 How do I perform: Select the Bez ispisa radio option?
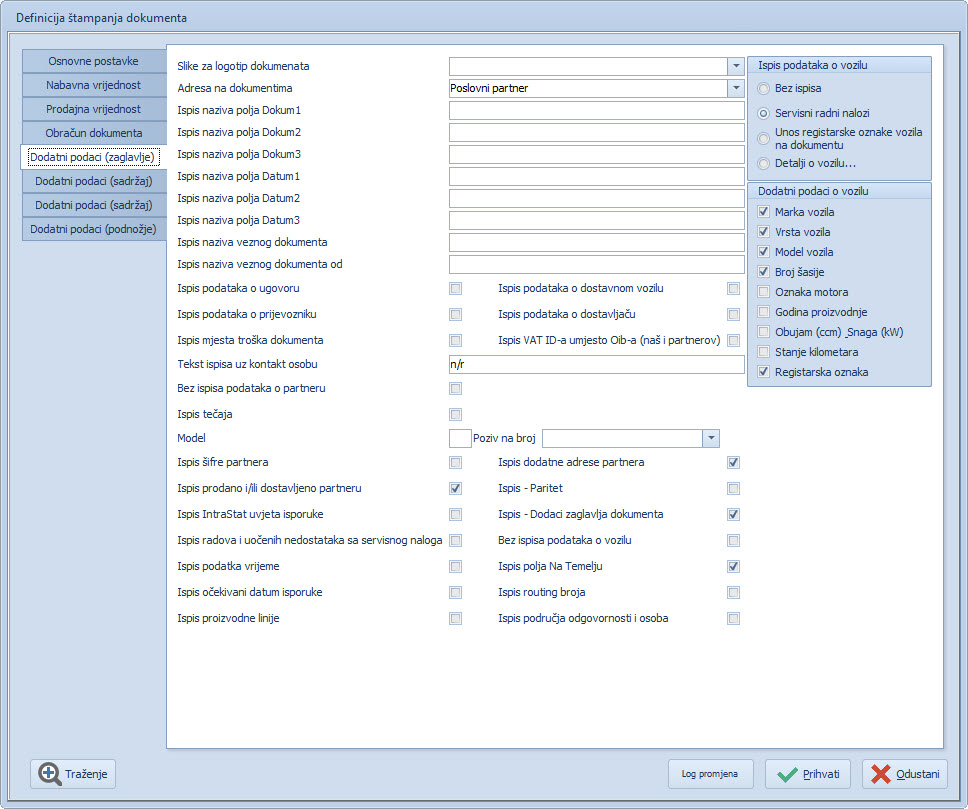click(x=765, y=89)
